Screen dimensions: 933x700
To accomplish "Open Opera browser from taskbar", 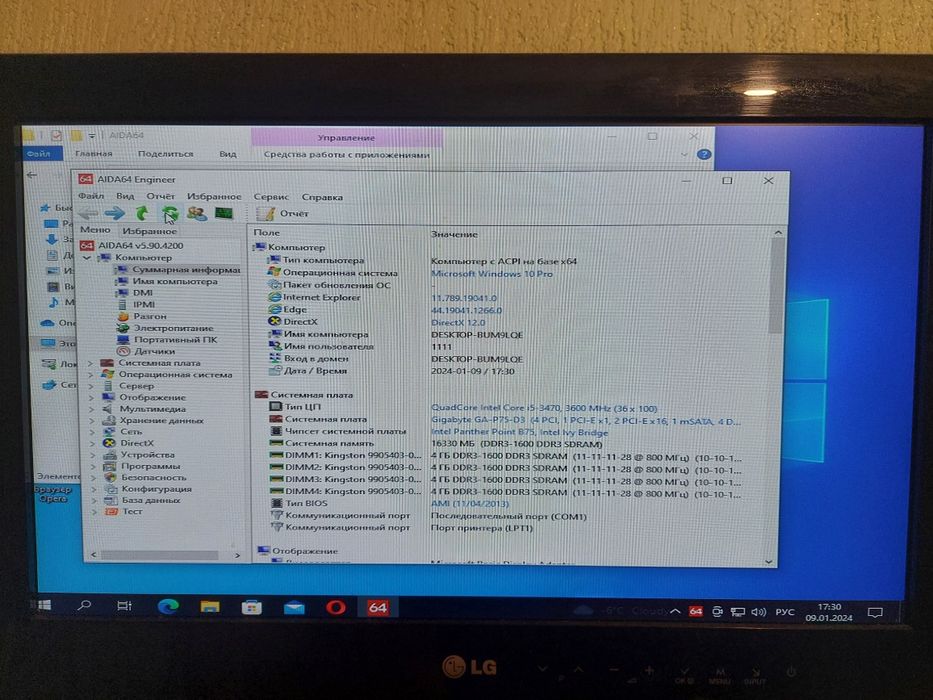I will click(x=336, y=608).
